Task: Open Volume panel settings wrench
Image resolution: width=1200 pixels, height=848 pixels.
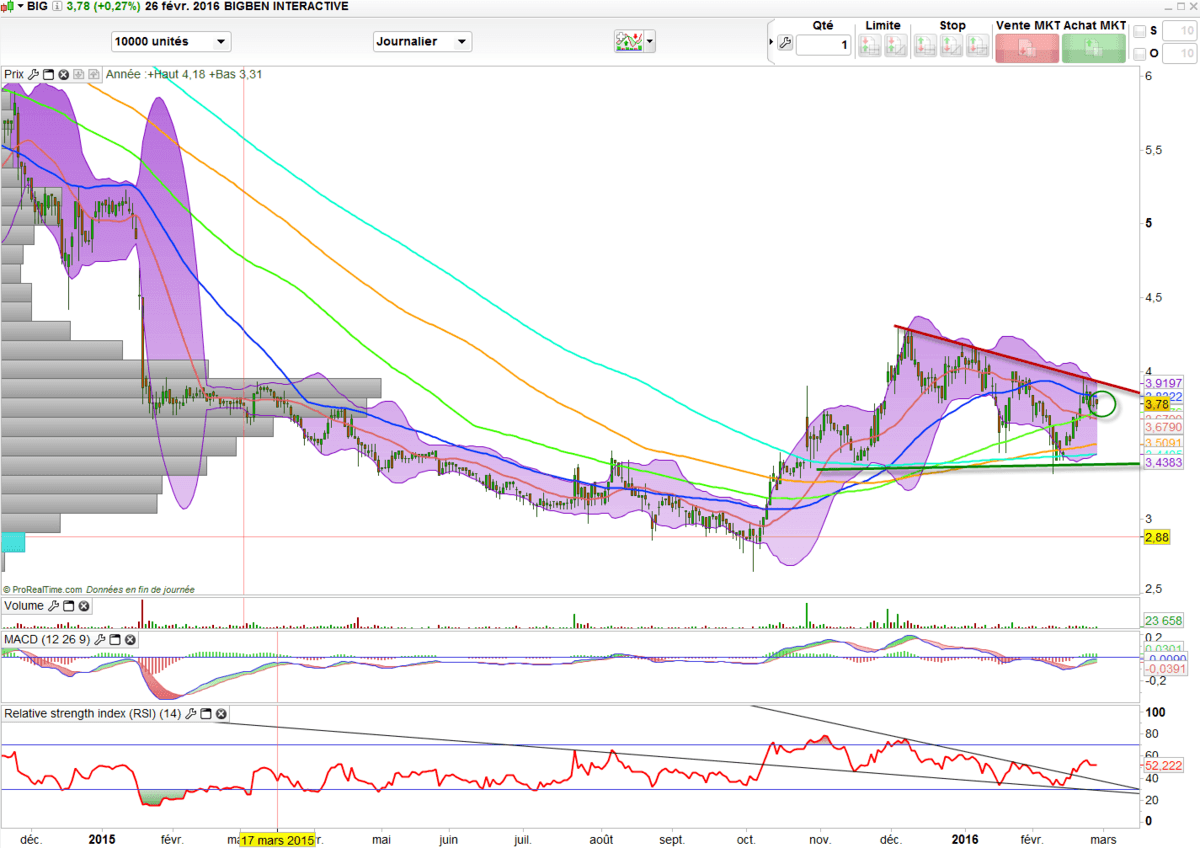Action: [x=54, y=606]
